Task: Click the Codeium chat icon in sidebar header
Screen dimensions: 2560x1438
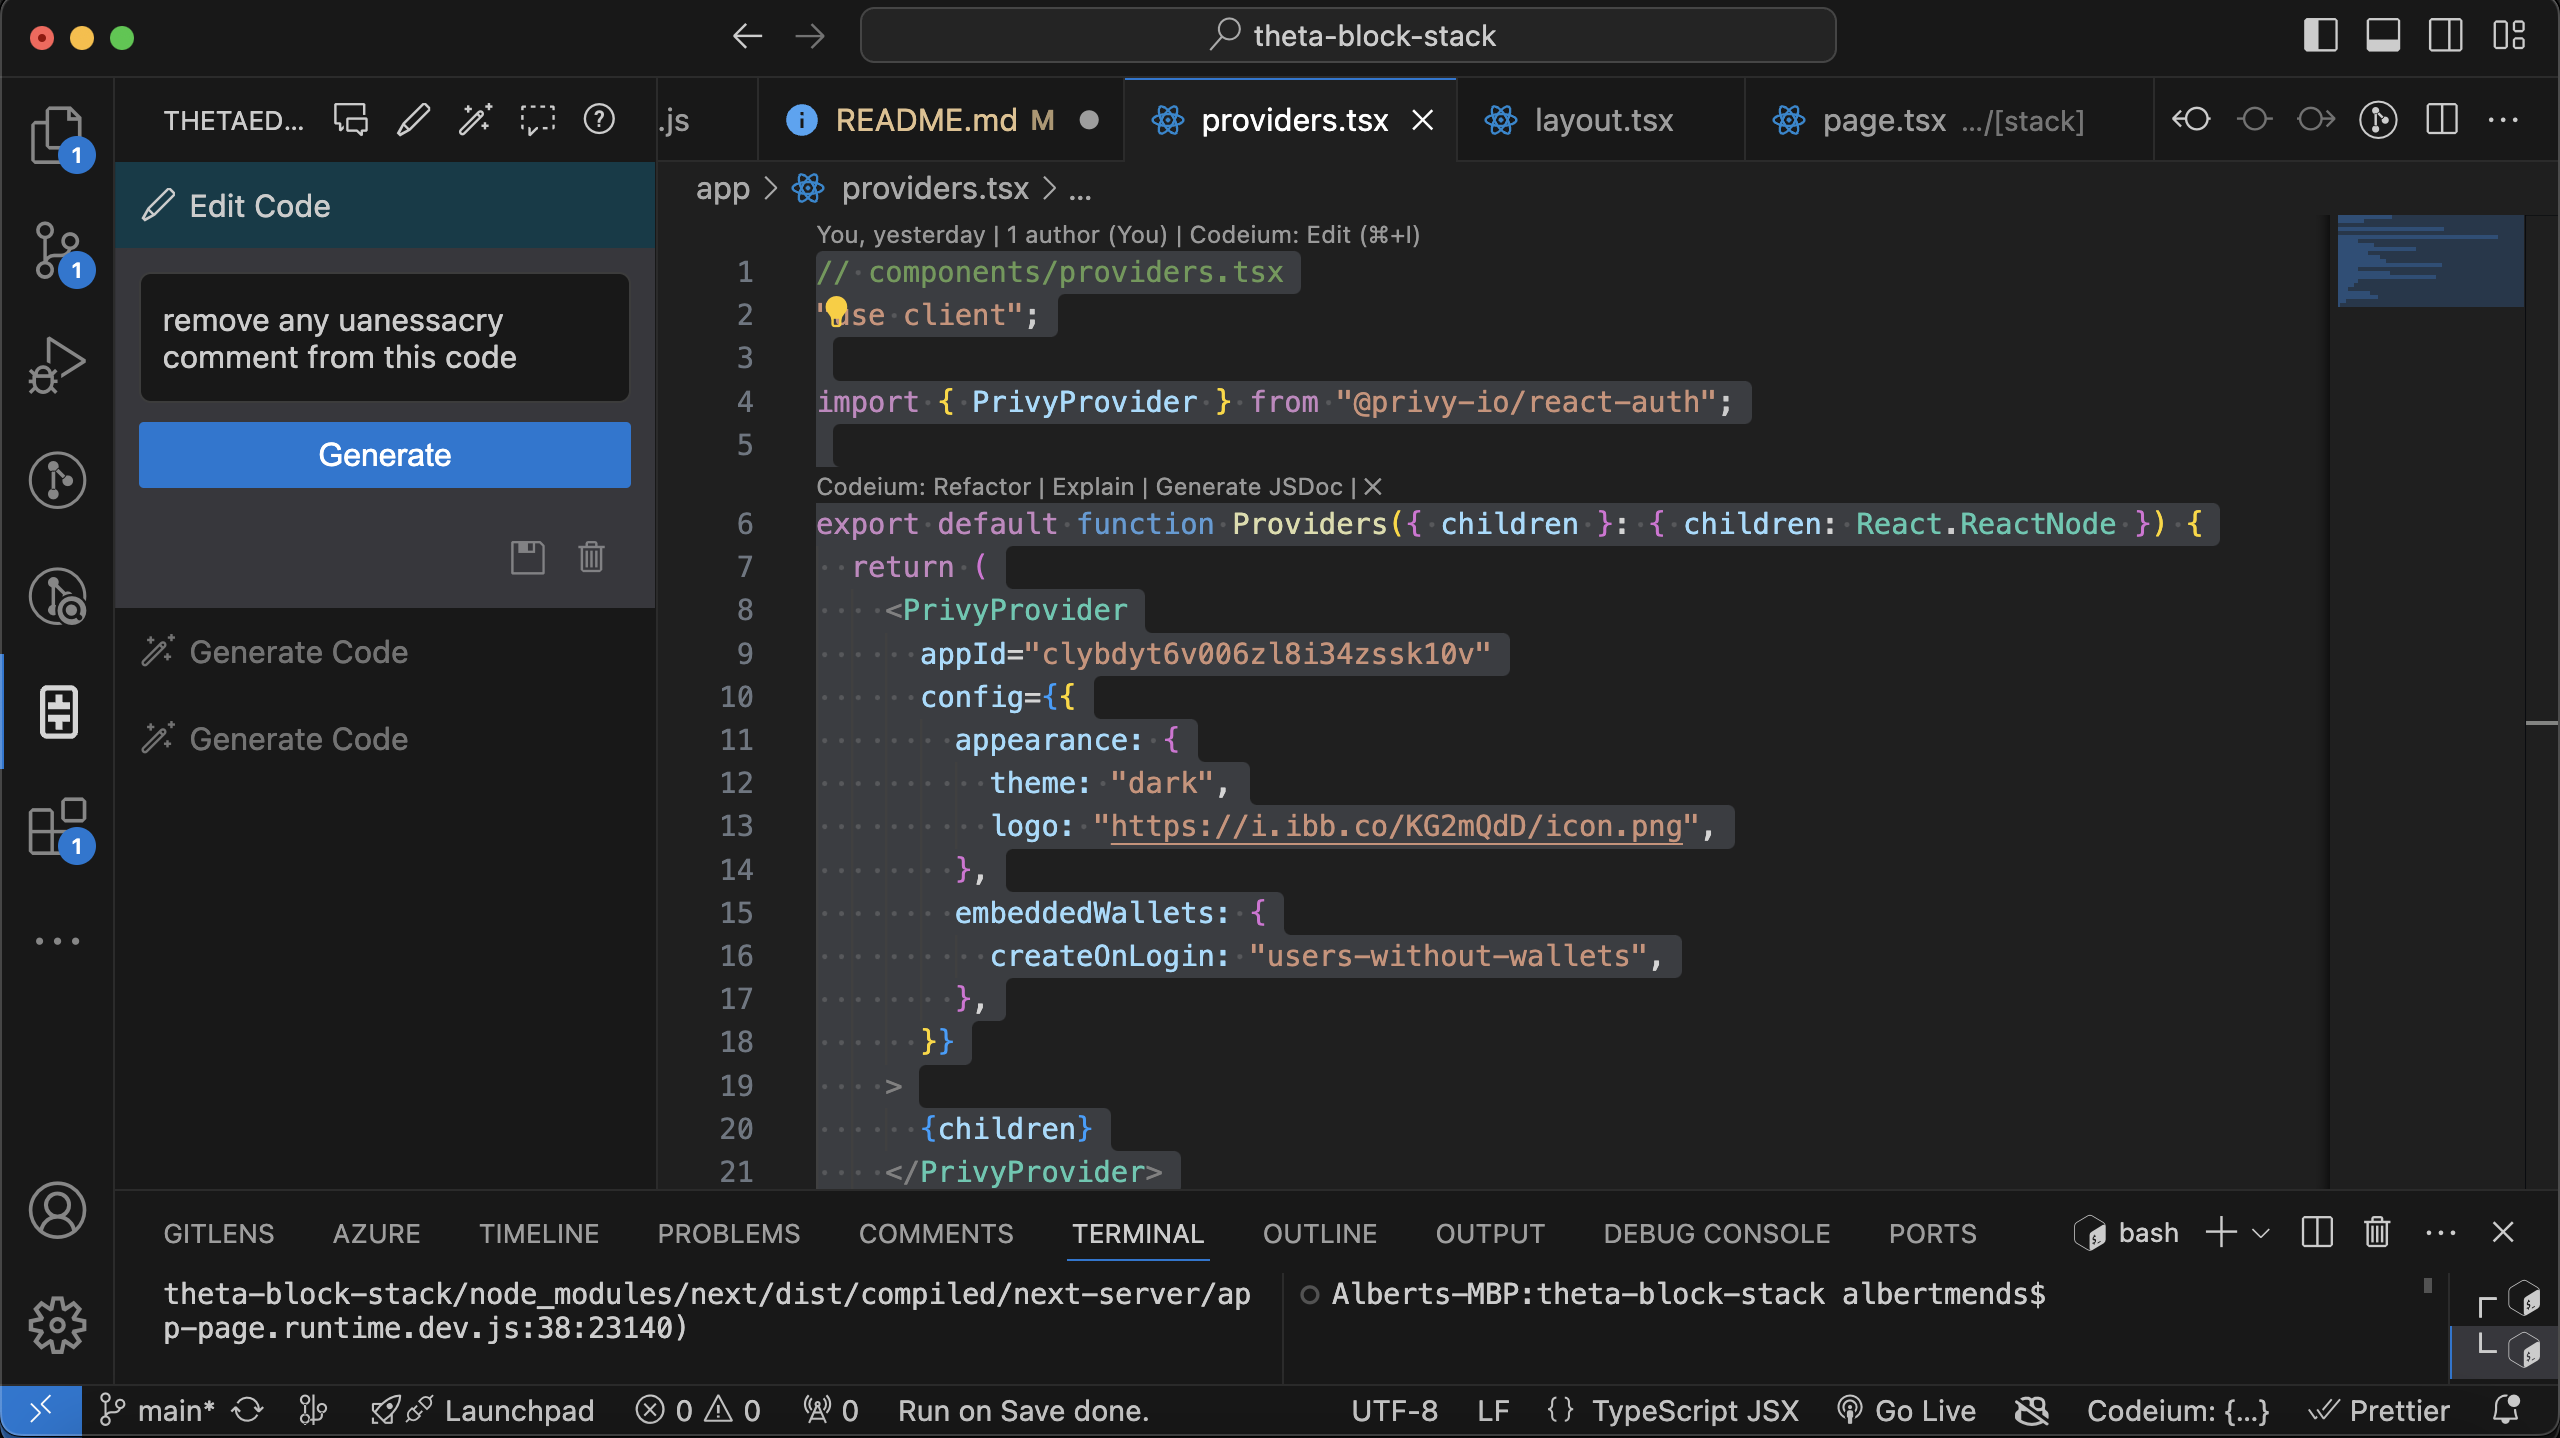Action: click(351, 120)
